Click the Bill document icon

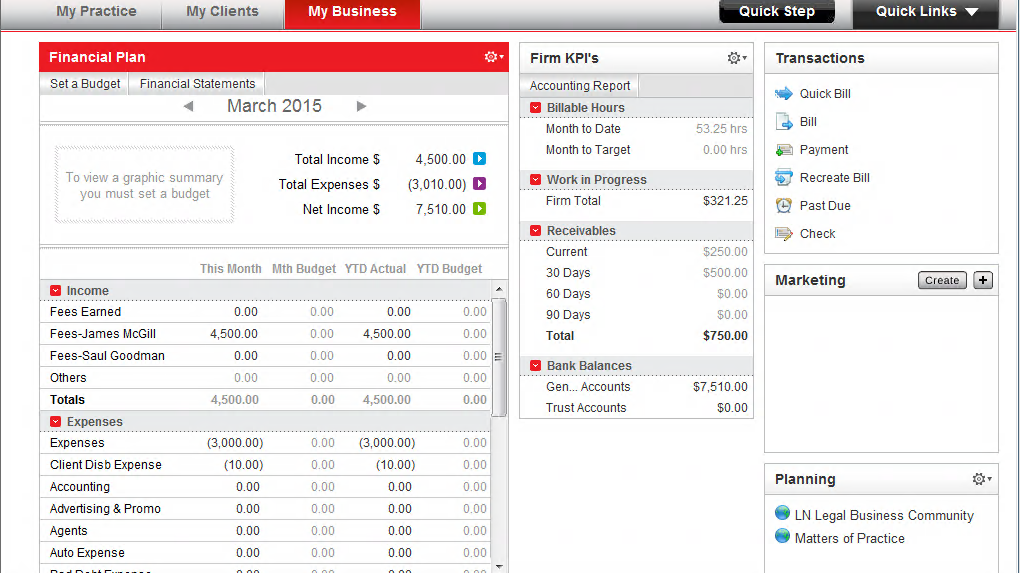(x=784, y=122)
